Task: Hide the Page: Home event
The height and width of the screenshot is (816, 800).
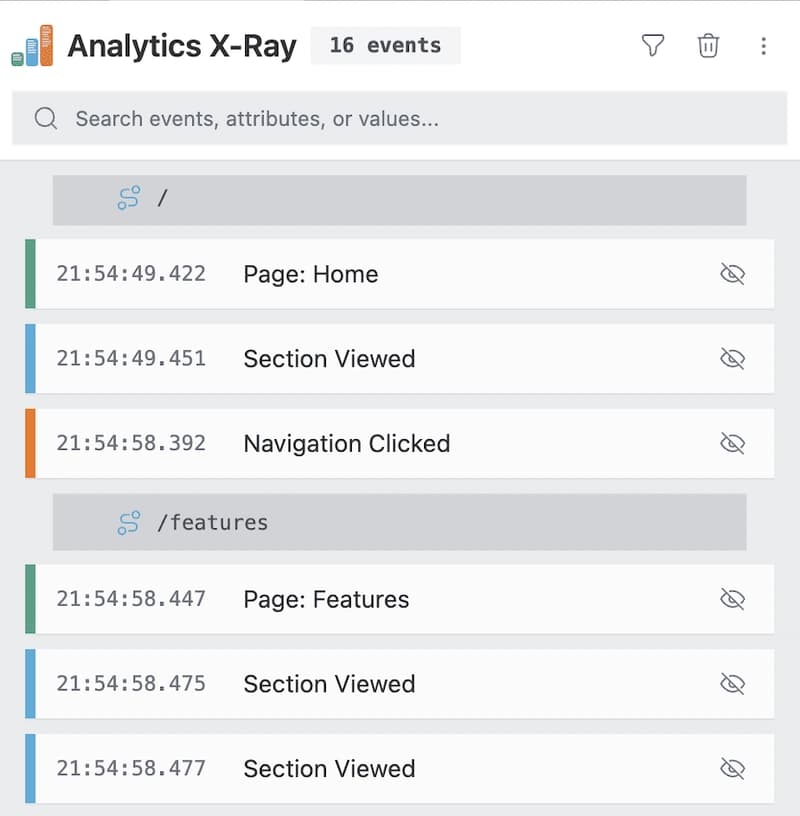Action: (x=733, y=274)
